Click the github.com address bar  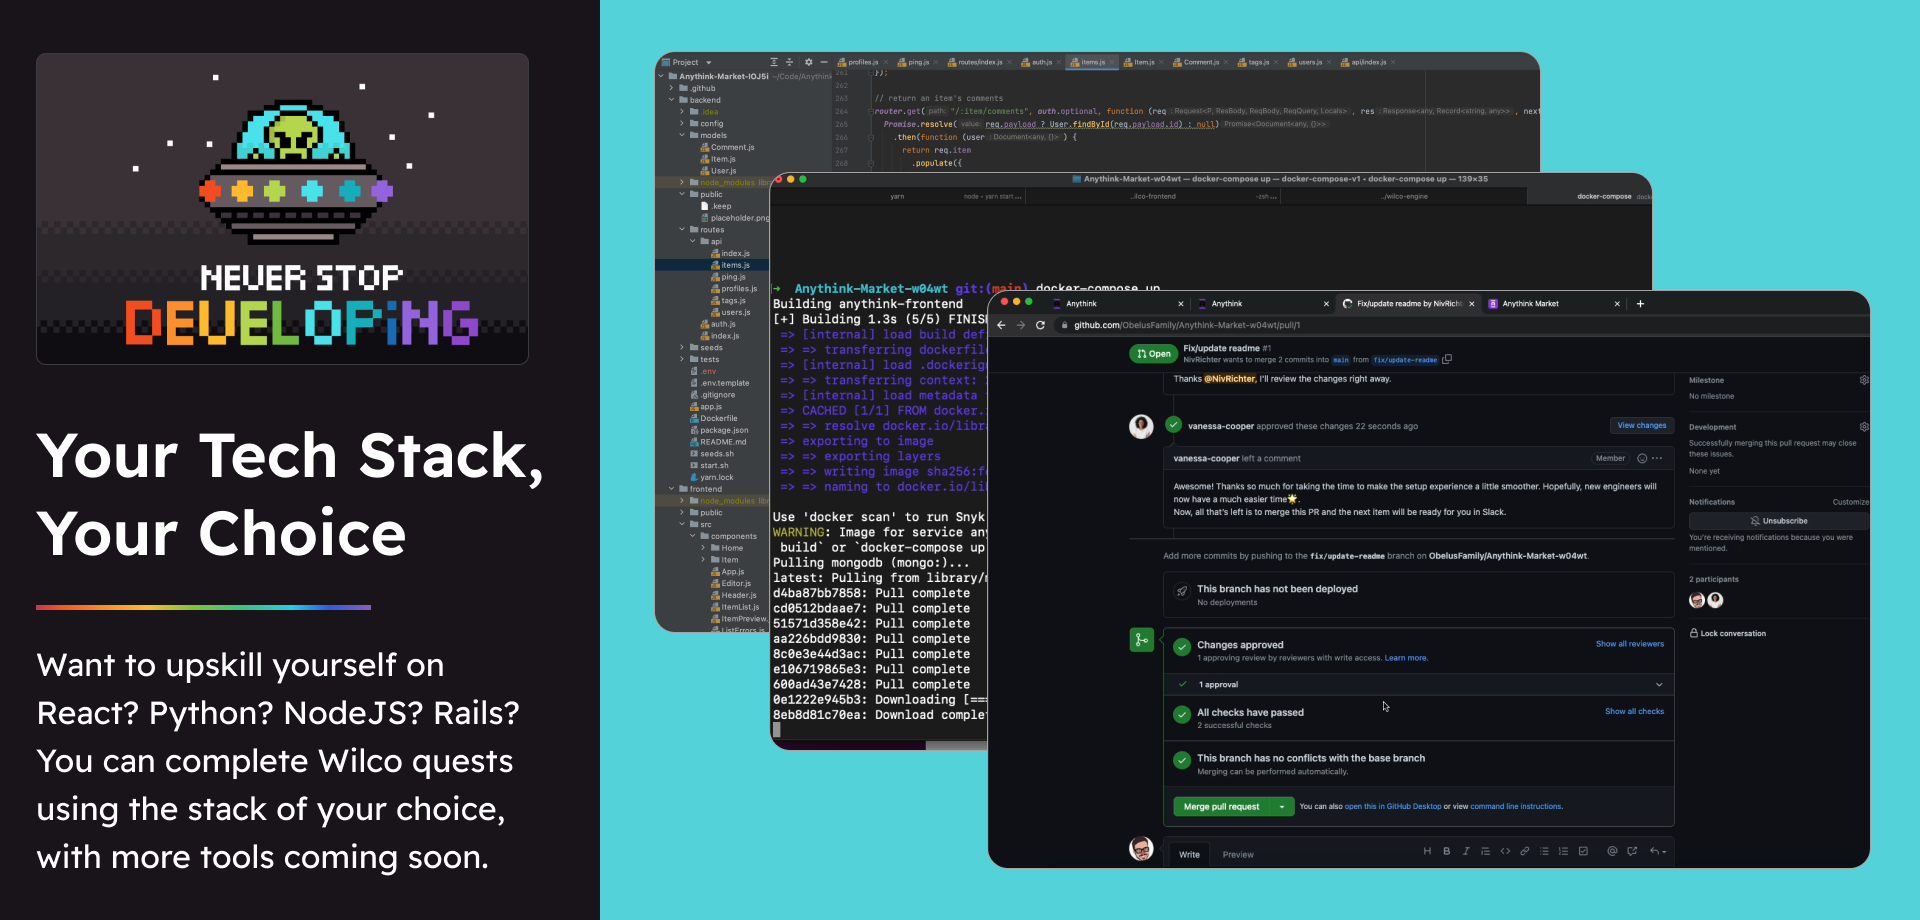click(1460, 325)
